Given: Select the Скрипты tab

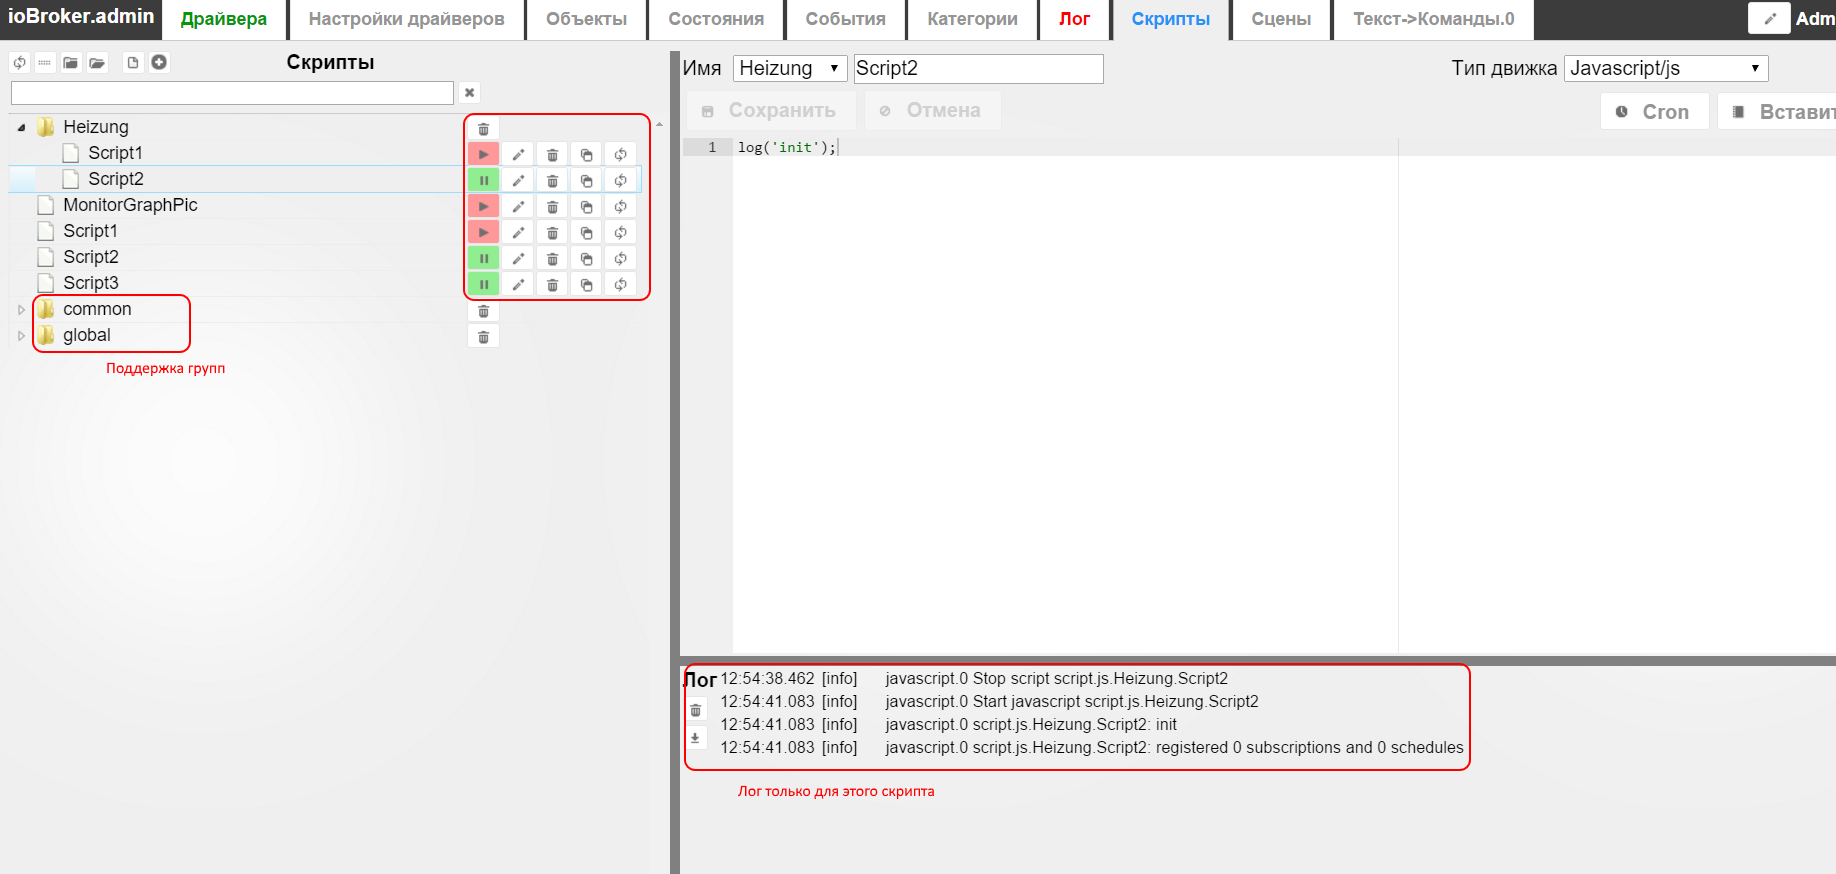Looking at the screenshot, I should click(1170, 19).
